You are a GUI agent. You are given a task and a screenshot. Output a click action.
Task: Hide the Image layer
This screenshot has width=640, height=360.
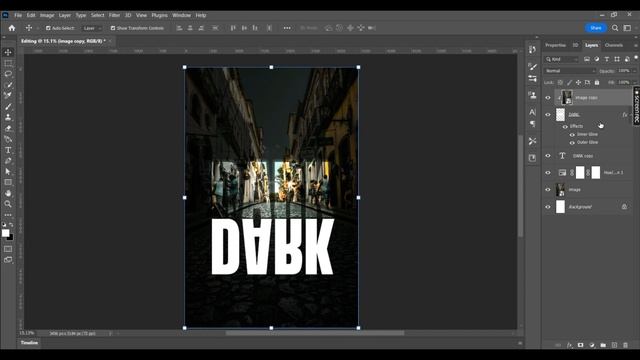(548, 190)
